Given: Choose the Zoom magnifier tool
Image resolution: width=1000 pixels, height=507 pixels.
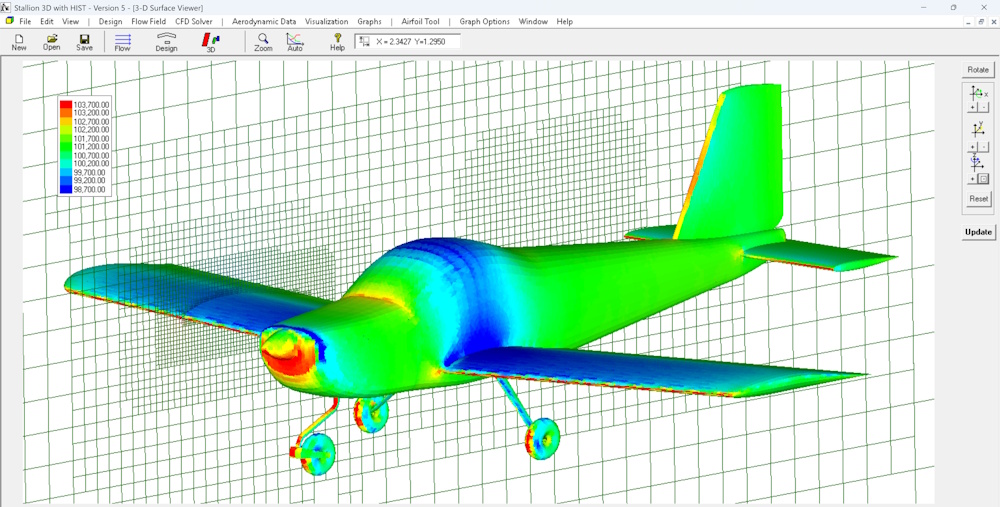Looking at the screenshot, I should click(x=263, y=43).
